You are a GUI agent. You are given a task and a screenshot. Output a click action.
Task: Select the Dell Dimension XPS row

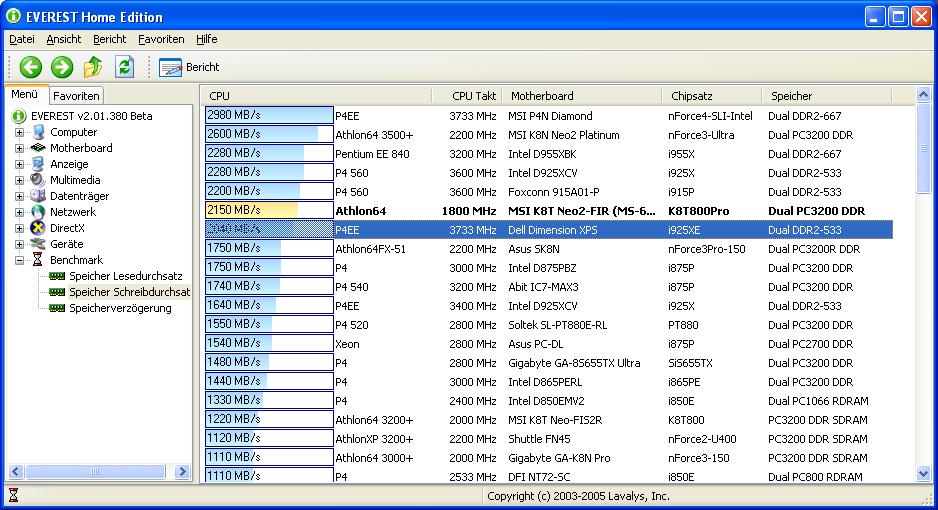click(548, 230)
